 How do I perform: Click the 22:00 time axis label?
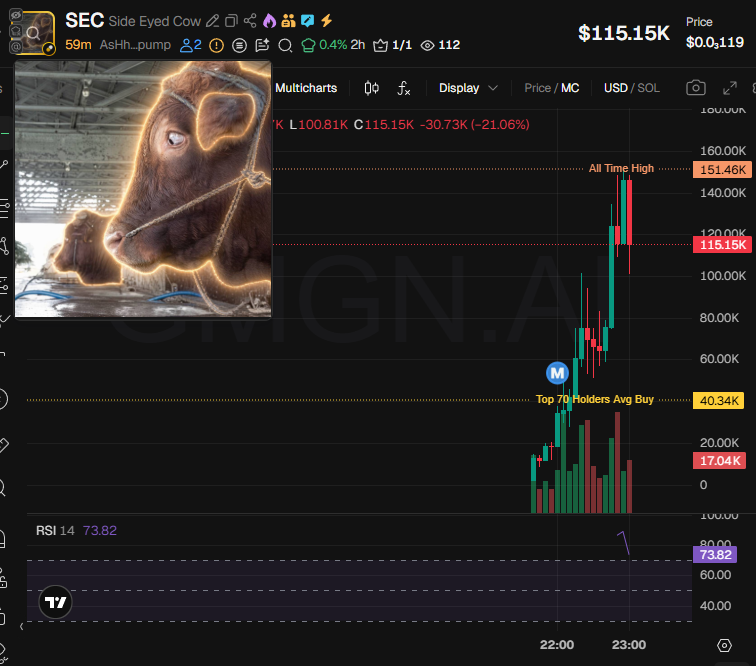tap(557, 645)
